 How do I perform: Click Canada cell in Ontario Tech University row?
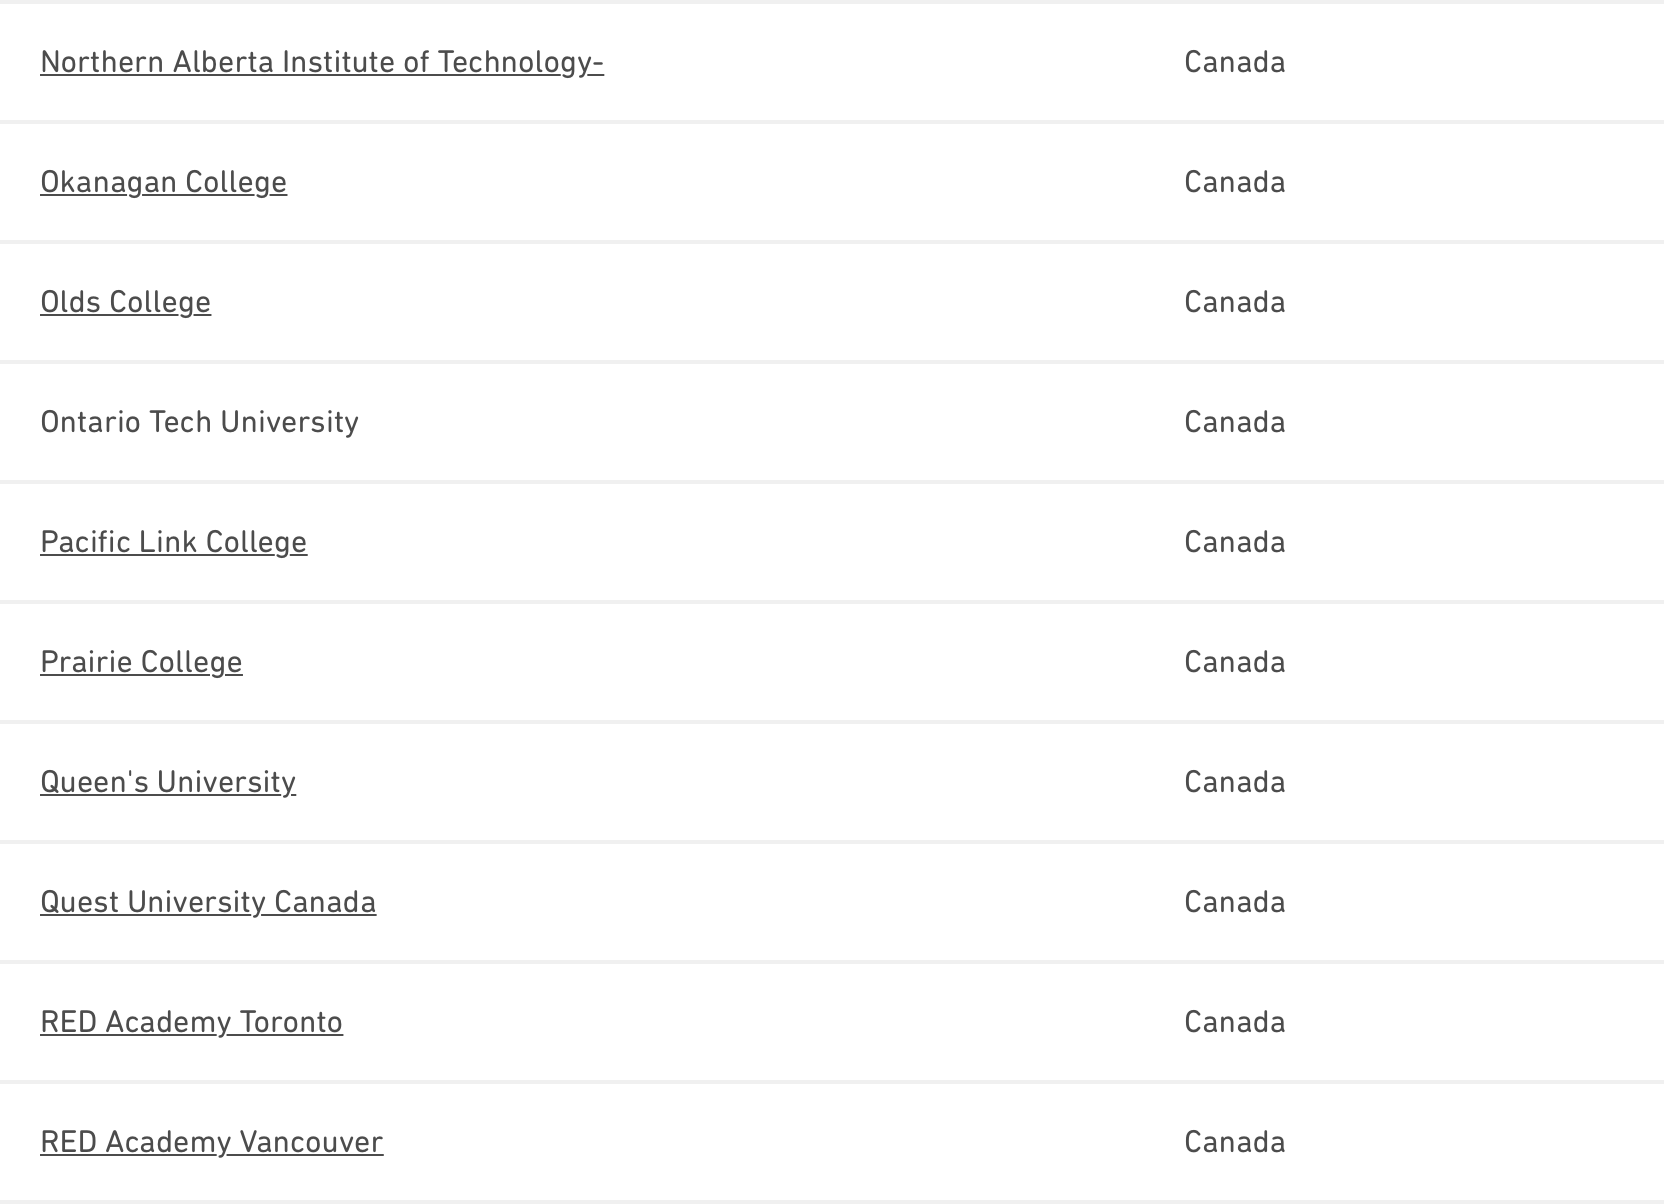coord(1234,422)
